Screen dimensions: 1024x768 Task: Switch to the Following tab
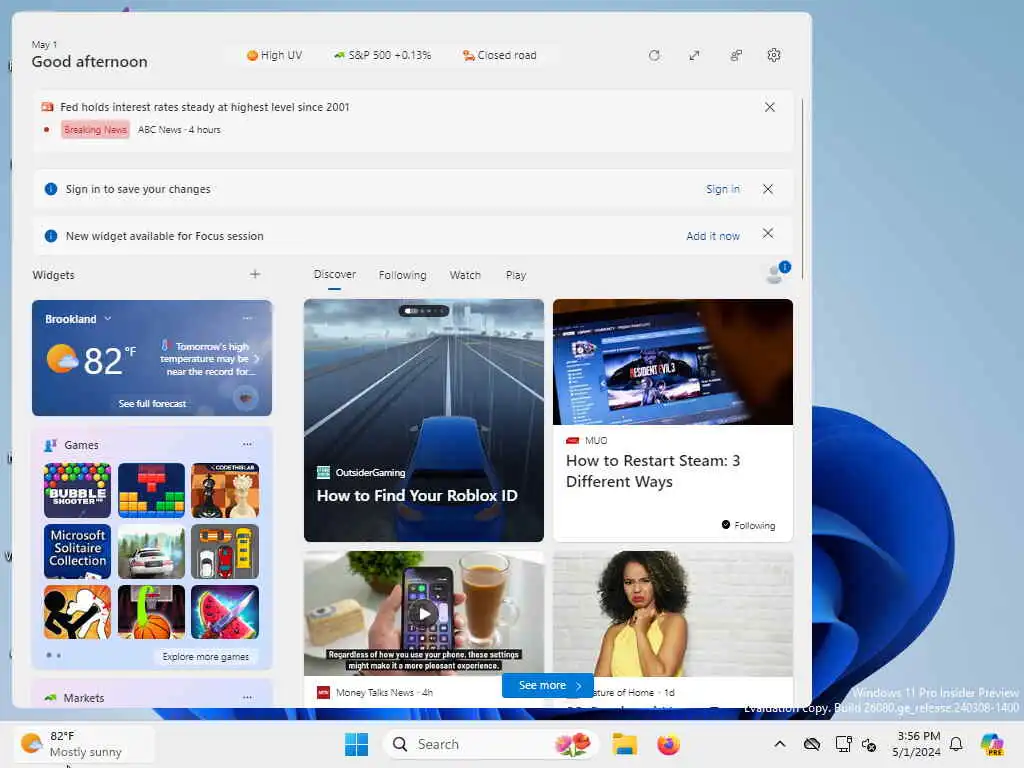402,275
